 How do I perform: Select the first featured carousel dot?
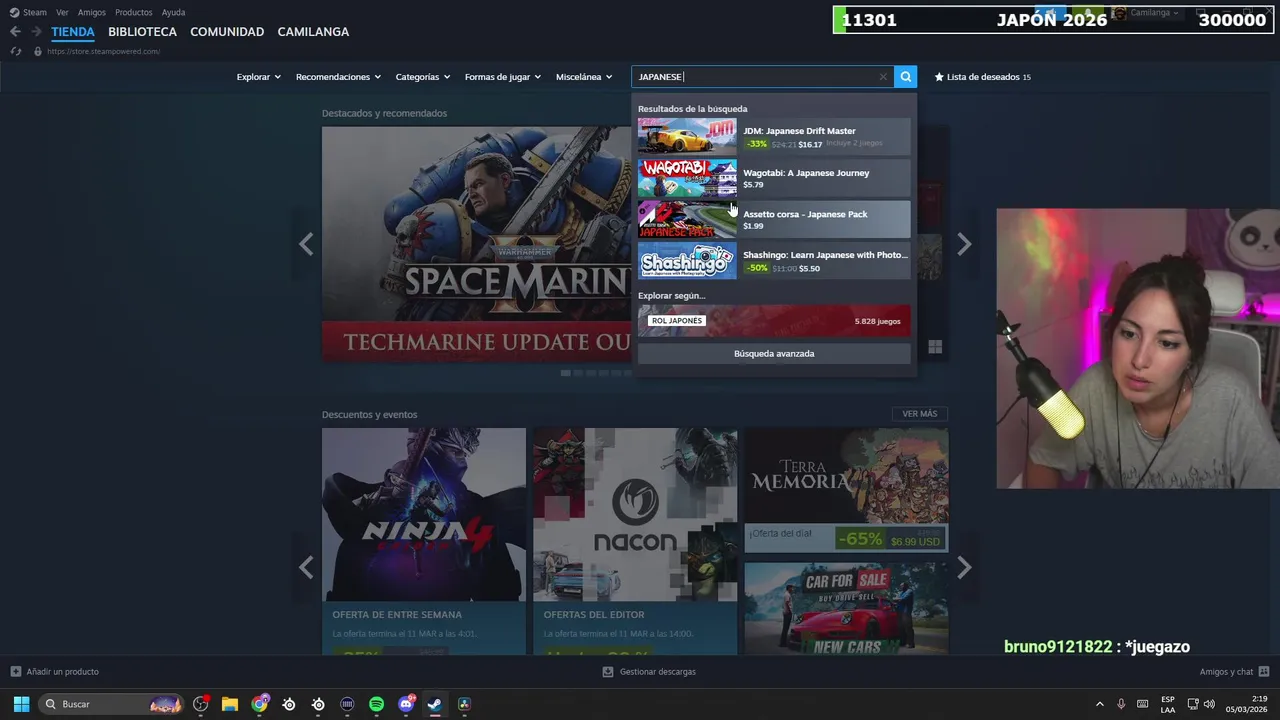click(565, 373)
